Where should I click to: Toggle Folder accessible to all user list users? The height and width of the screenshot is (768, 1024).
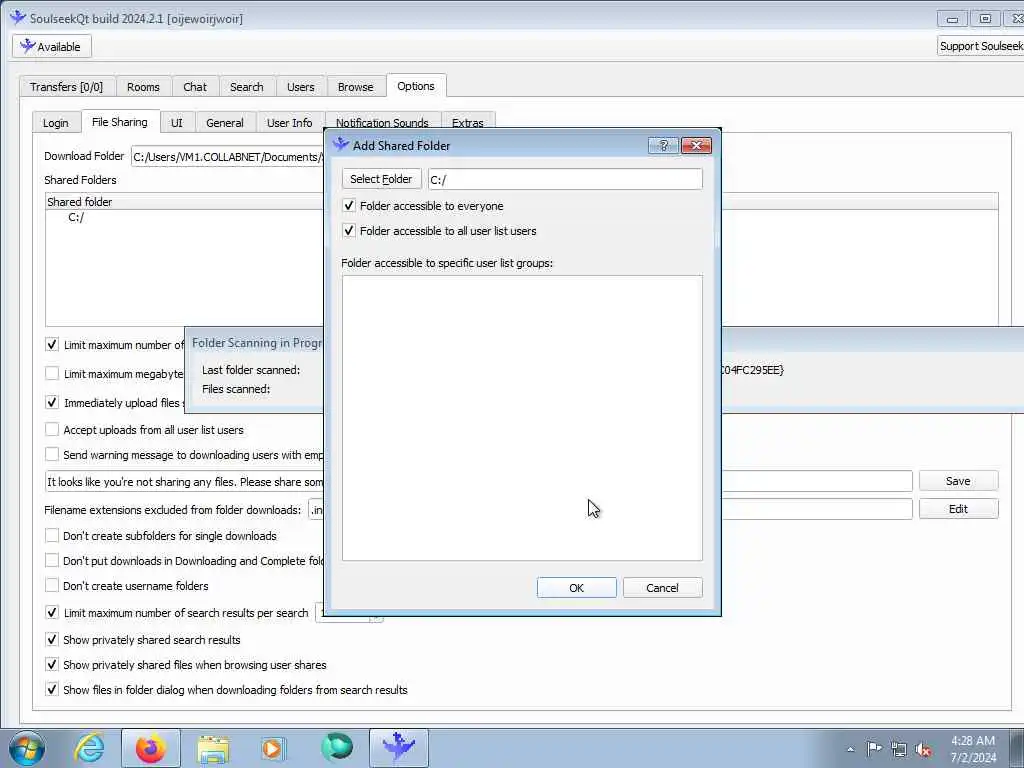point(349,231)
